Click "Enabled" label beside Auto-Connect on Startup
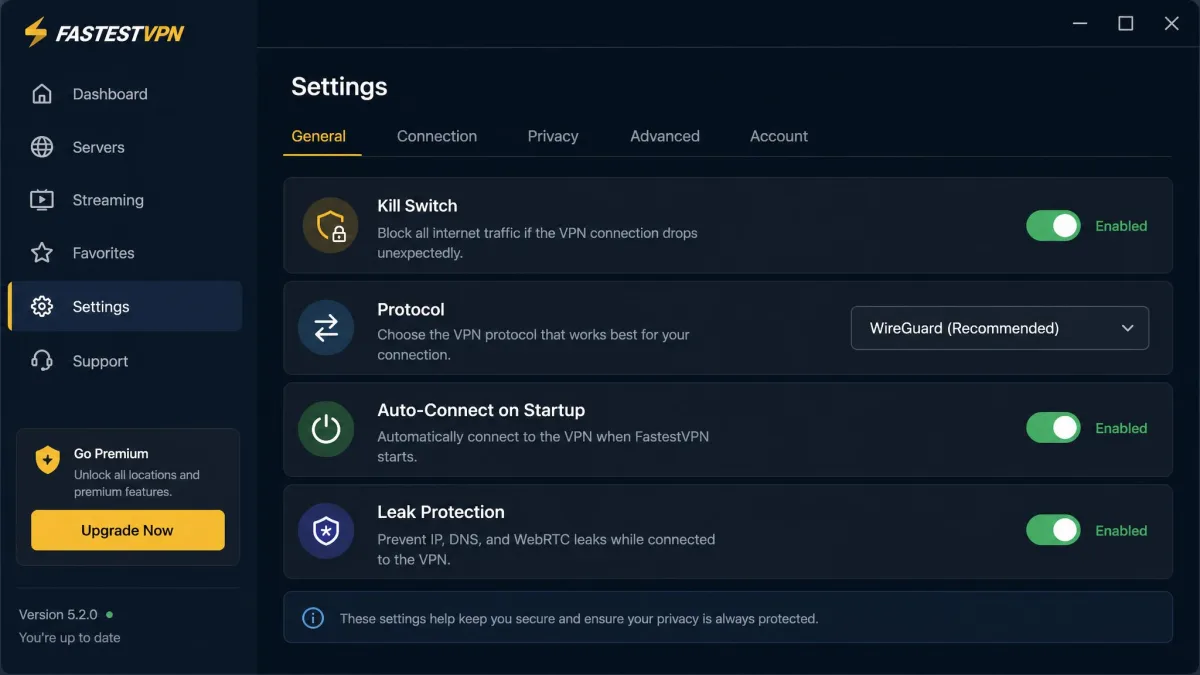 pyautogui.click(x=1121, y=428)
